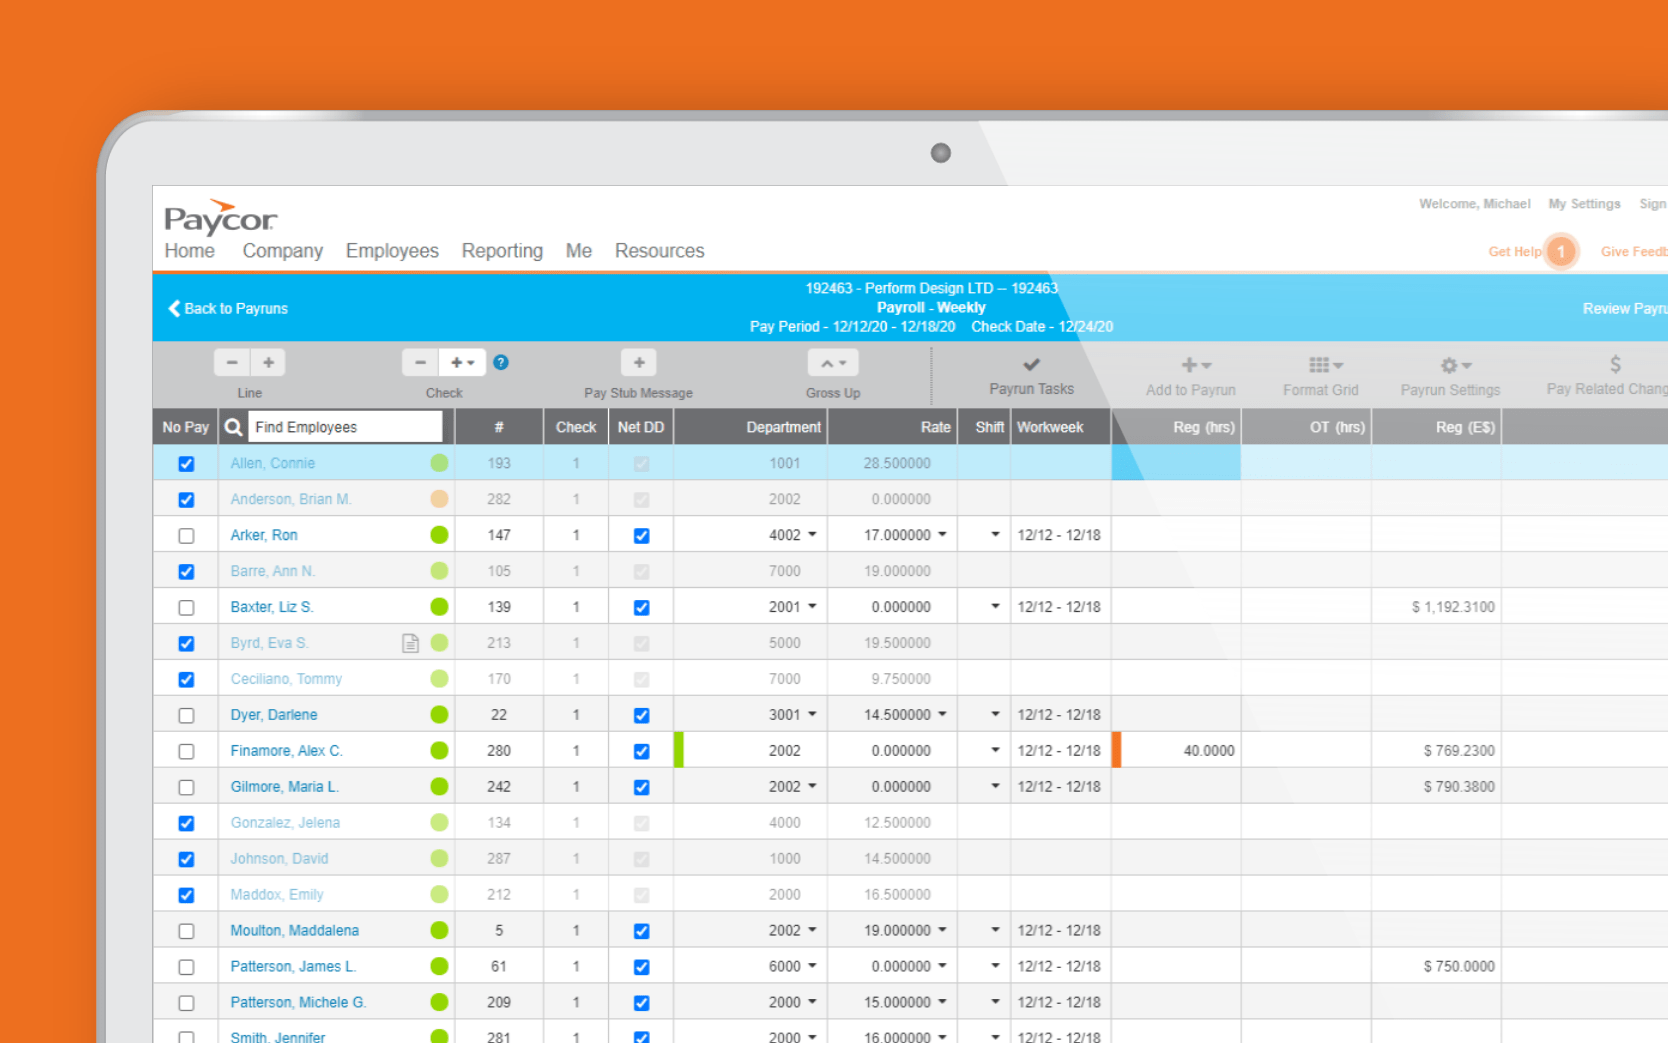Open employee Moulton, Maddalena
This screenshot has width=1668, height=1043.
click(294, 931)
